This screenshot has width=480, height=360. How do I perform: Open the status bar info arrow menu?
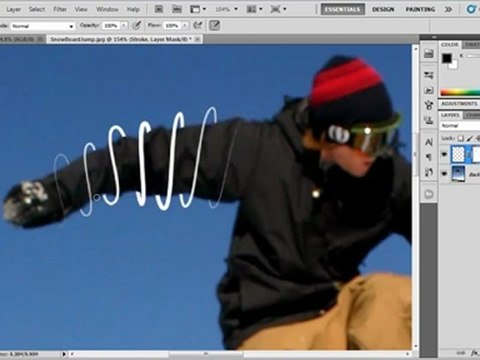click(x=64, y=354)
